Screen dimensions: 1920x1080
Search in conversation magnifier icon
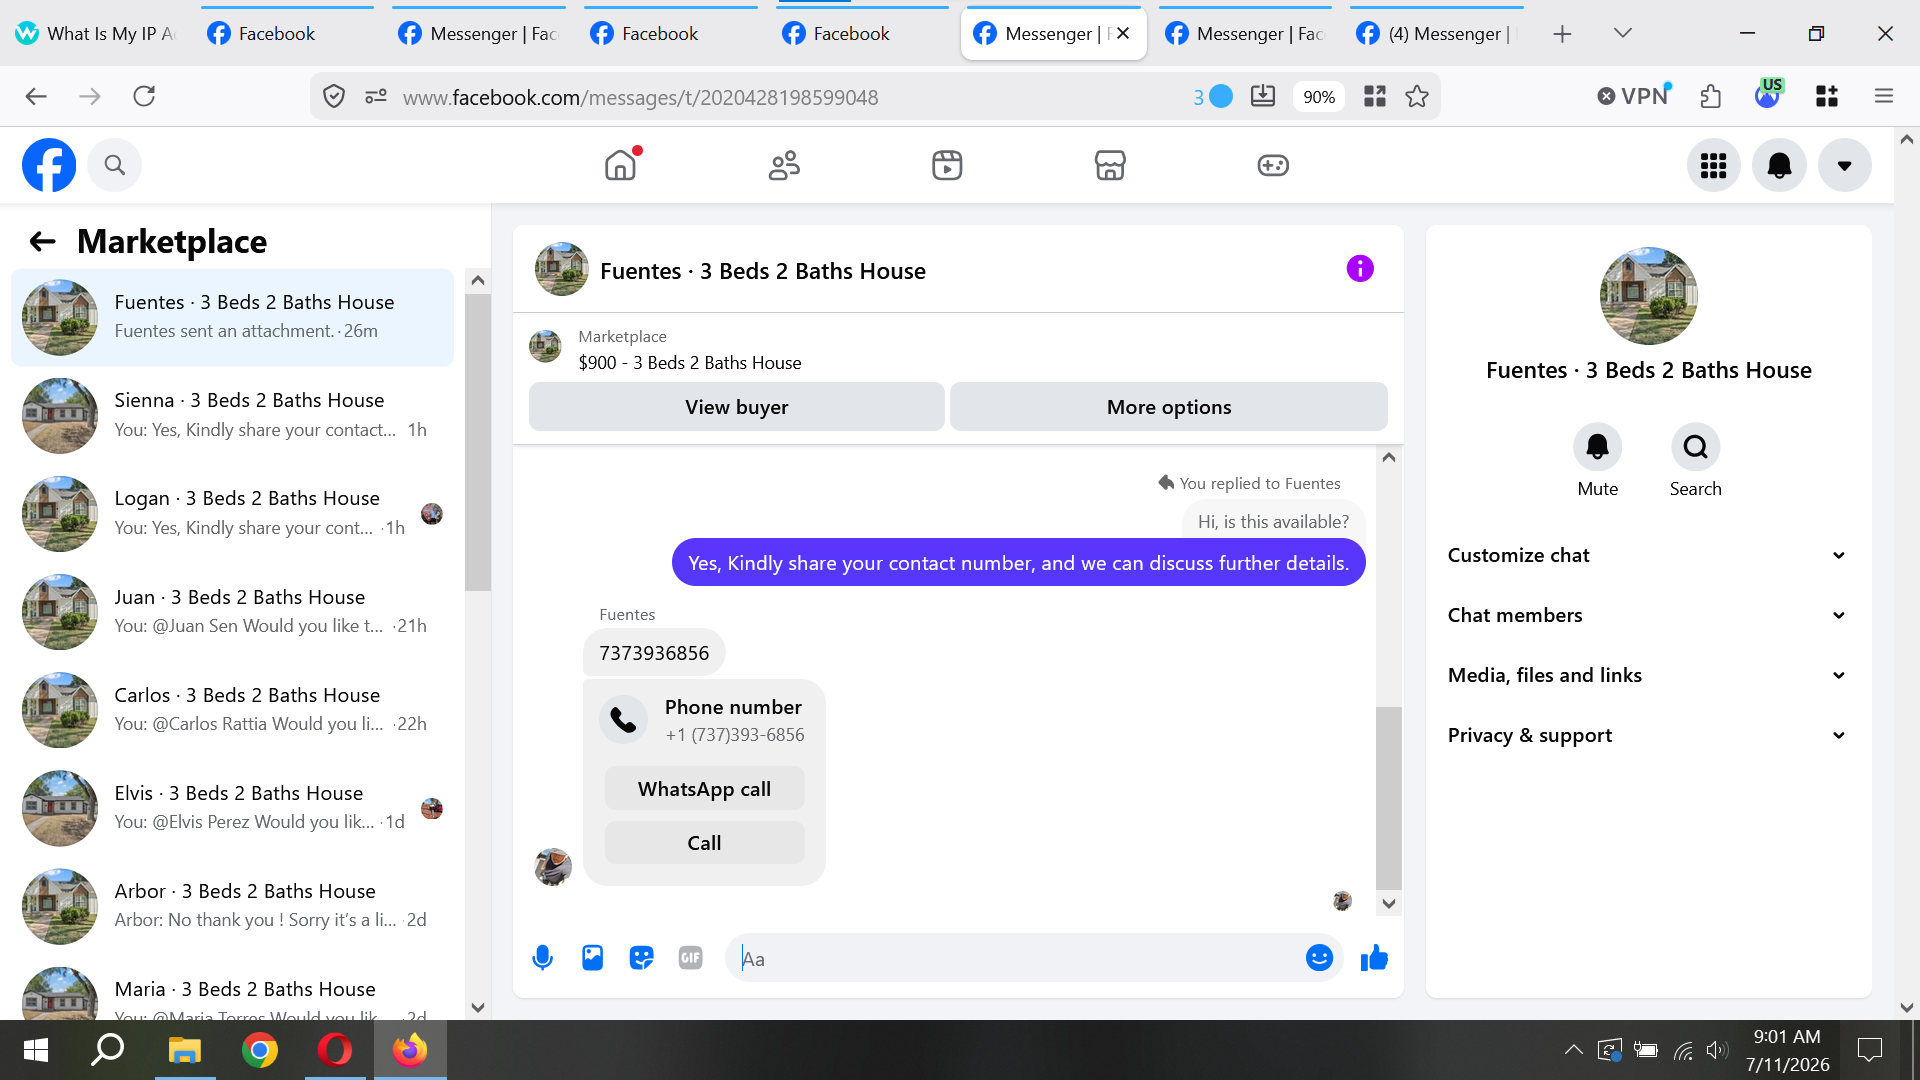(1696, 446)
